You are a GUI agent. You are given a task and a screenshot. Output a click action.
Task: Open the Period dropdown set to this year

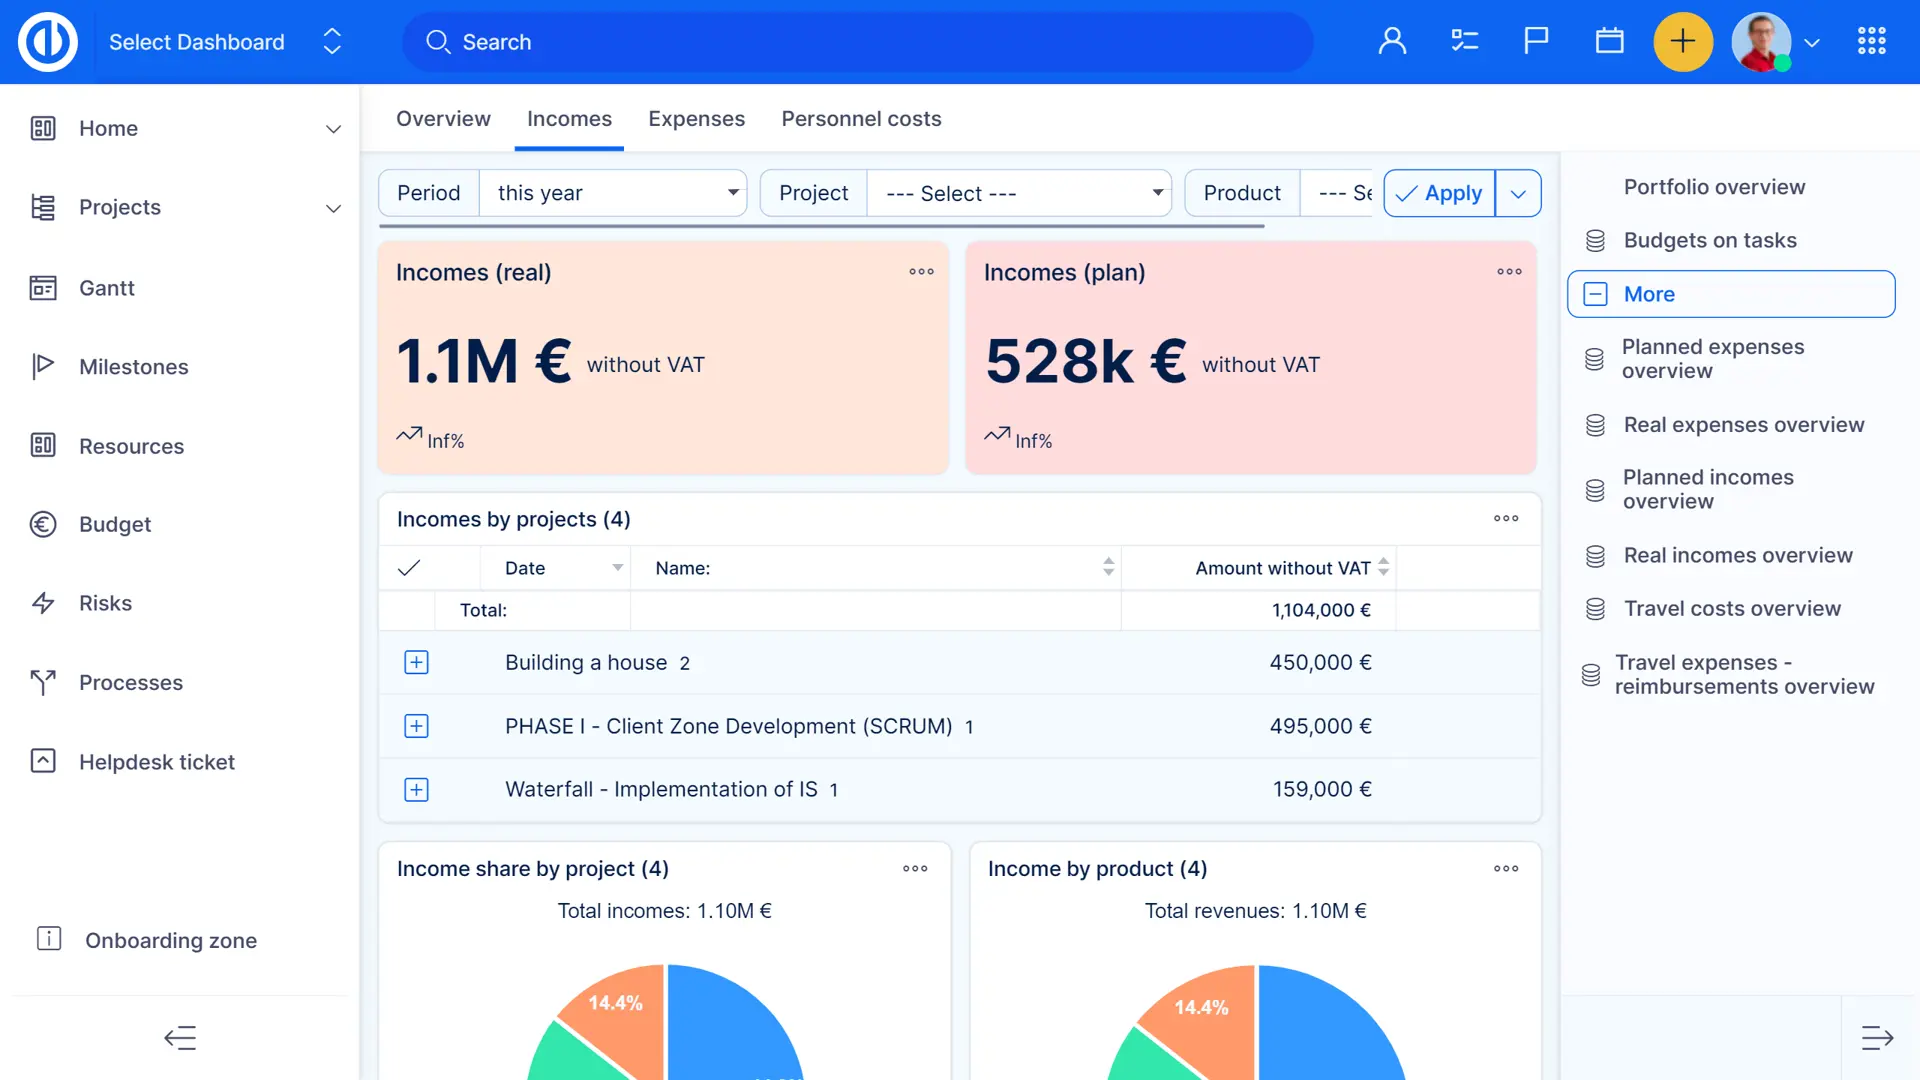(613, 193)
